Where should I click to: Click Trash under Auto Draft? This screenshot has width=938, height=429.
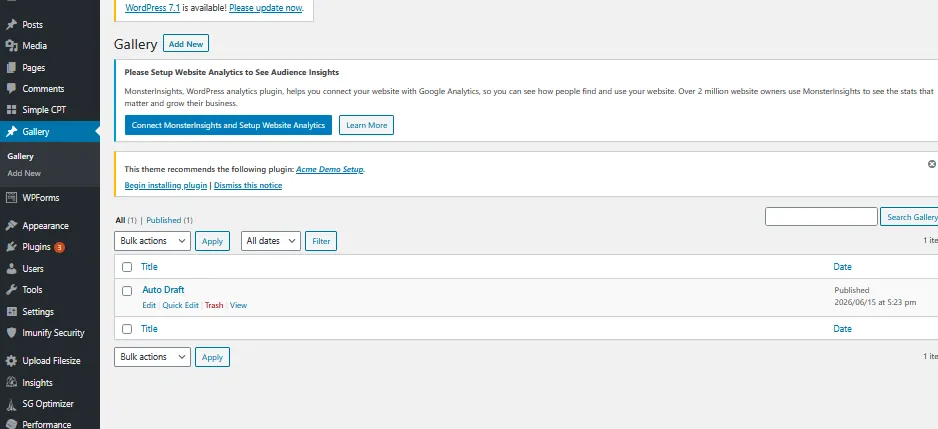coord(214,305)
